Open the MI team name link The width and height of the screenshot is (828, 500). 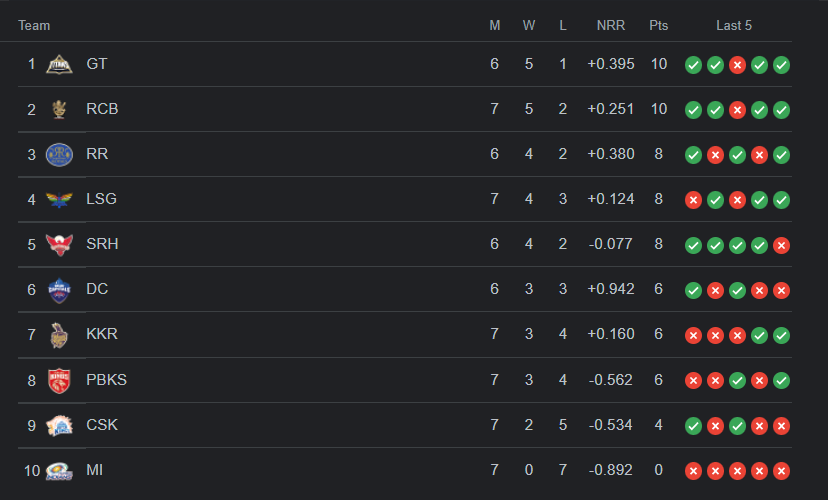point(95,470)
